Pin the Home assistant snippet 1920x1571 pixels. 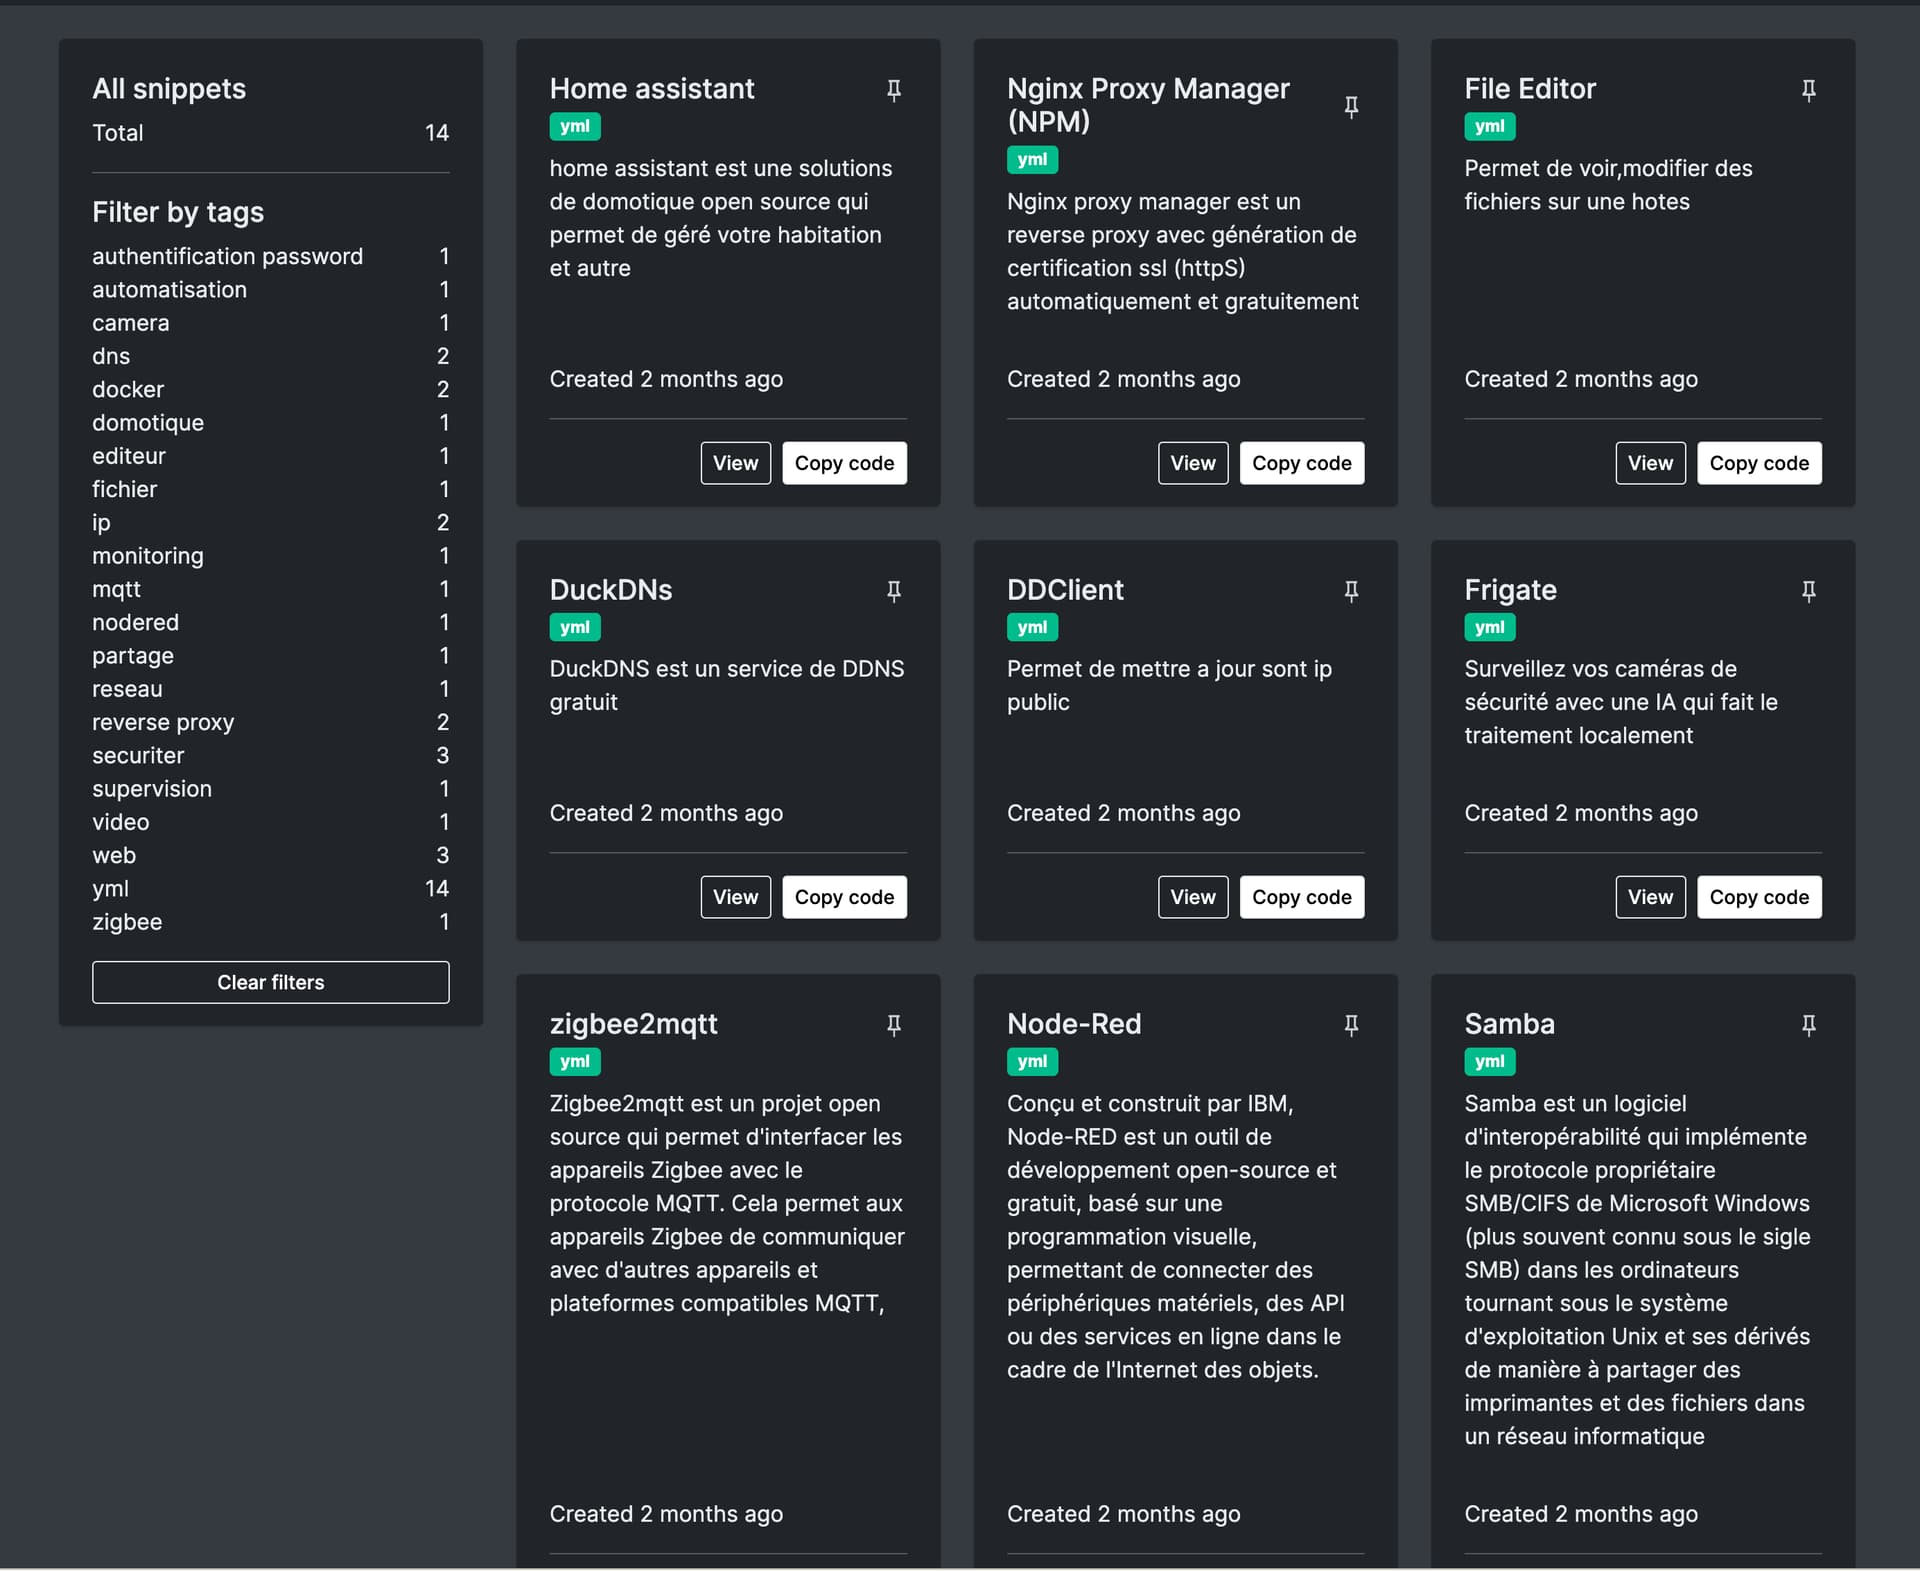tap(894, 90)
